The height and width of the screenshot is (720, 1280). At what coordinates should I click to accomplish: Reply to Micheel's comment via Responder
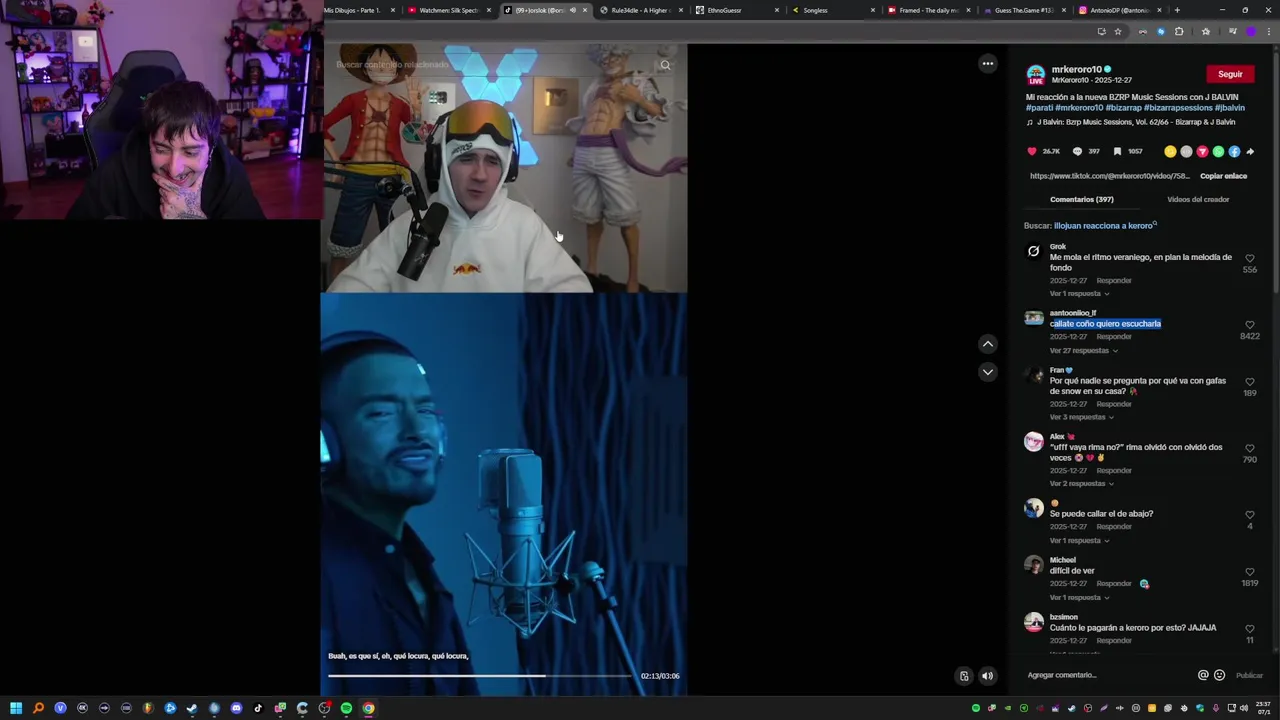coord(1114,584)
